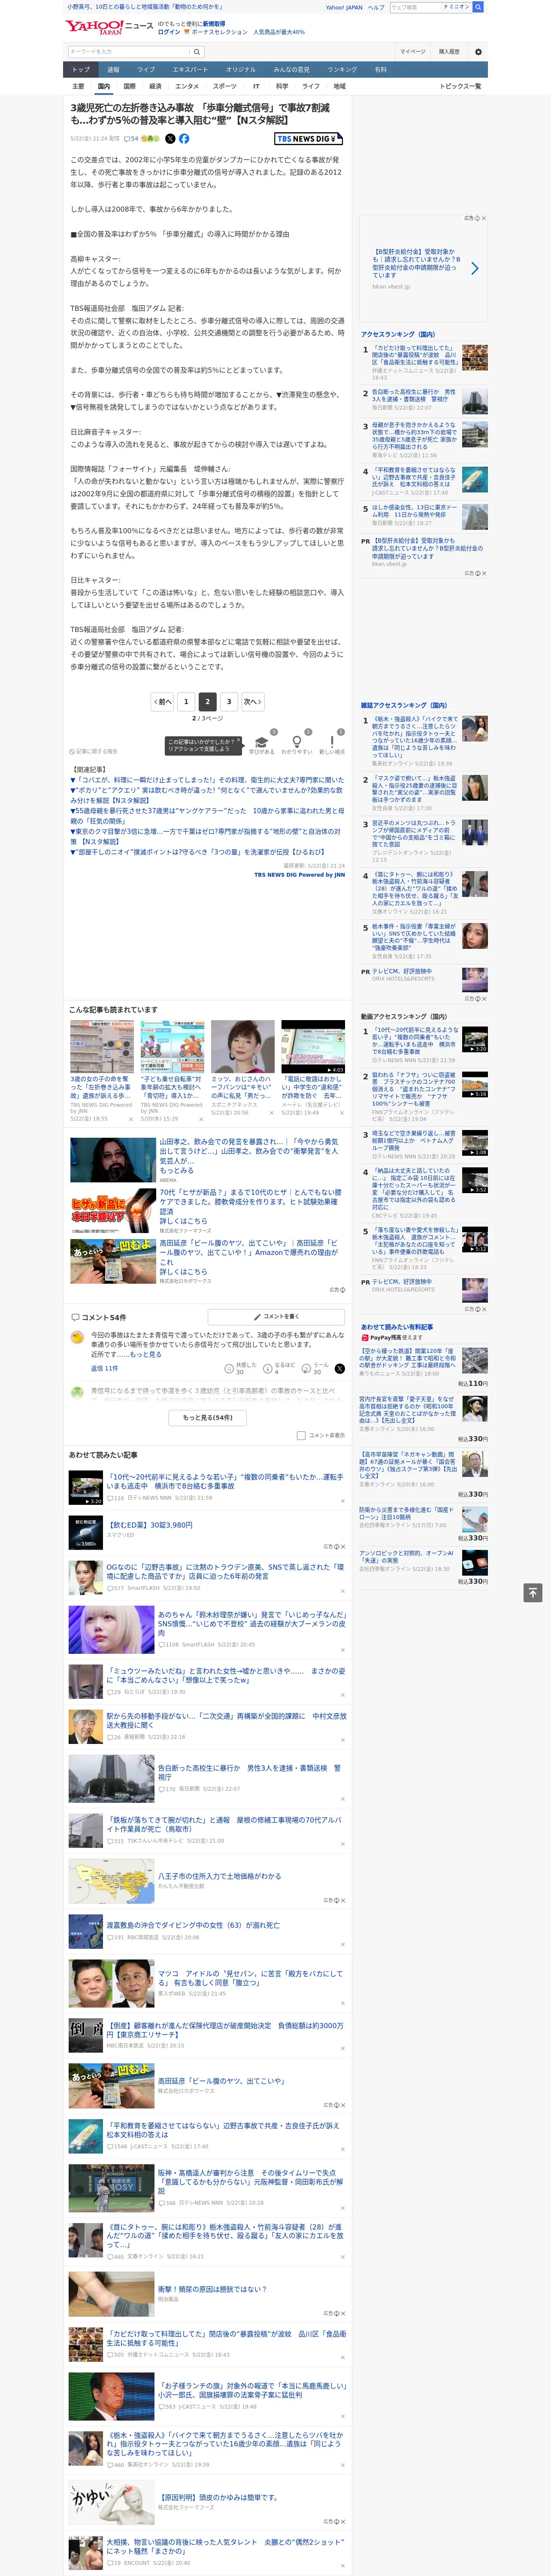Click the コメントを書く button
The width and height of the screenshot is (551, 2576).
click(x=276, y=1317)
